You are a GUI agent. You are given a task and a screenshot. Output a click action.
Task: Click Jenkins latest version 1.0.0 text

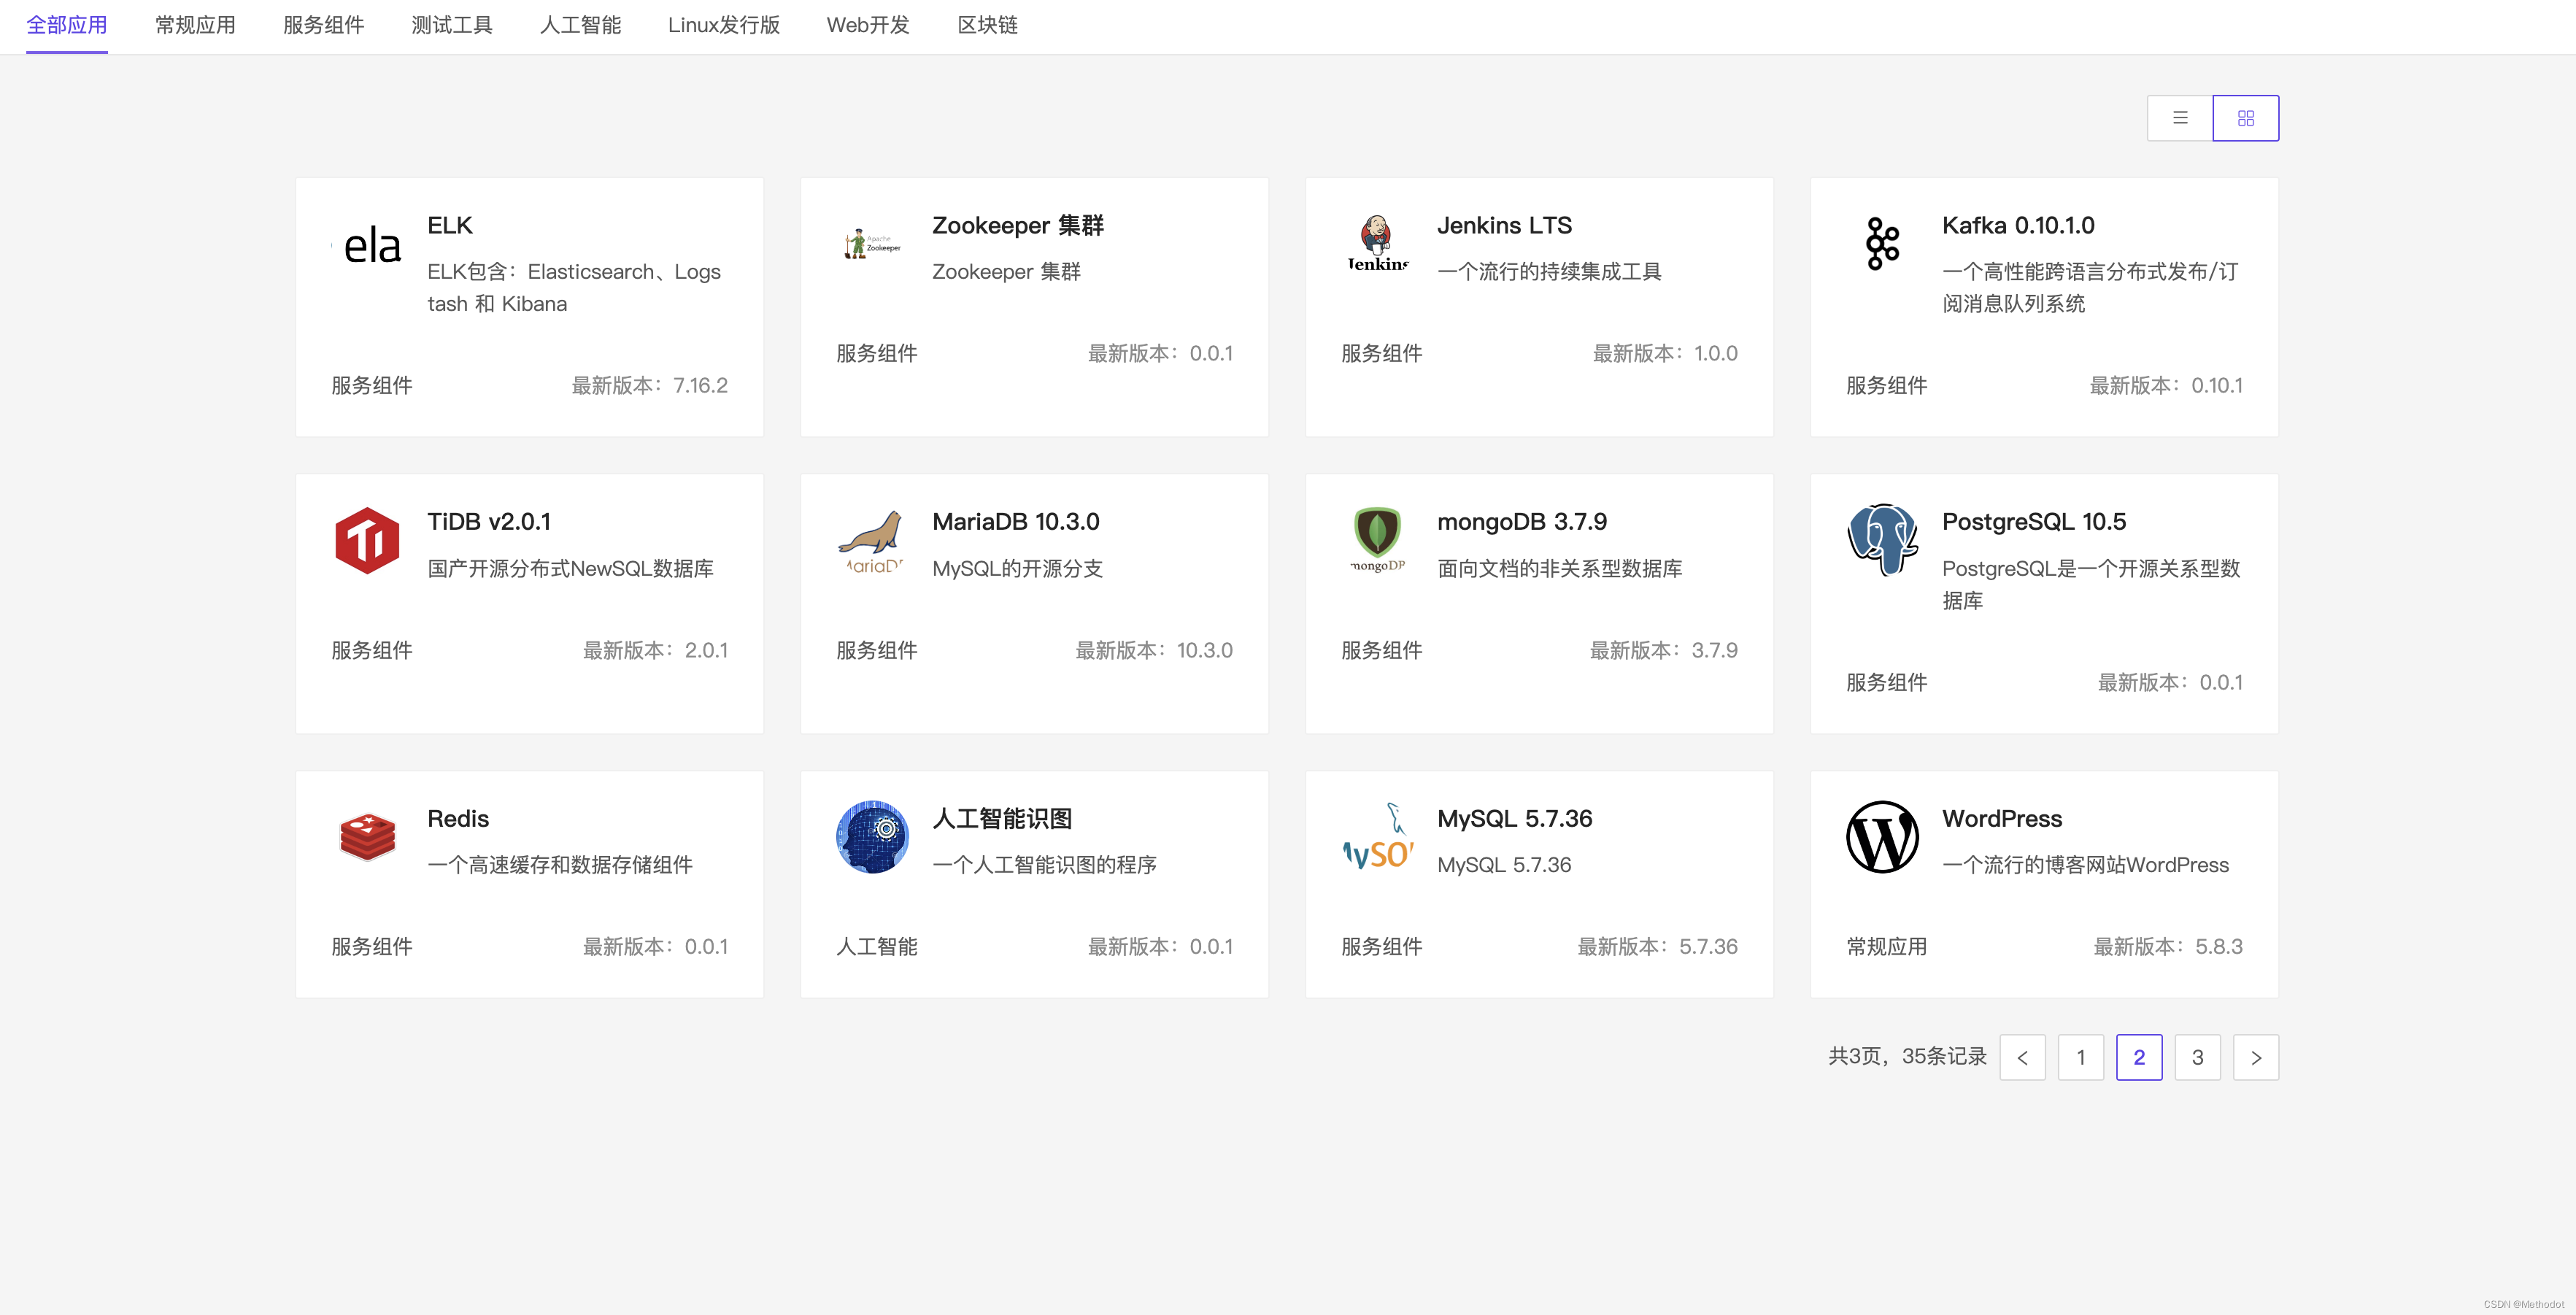[x=1665, y=353]
